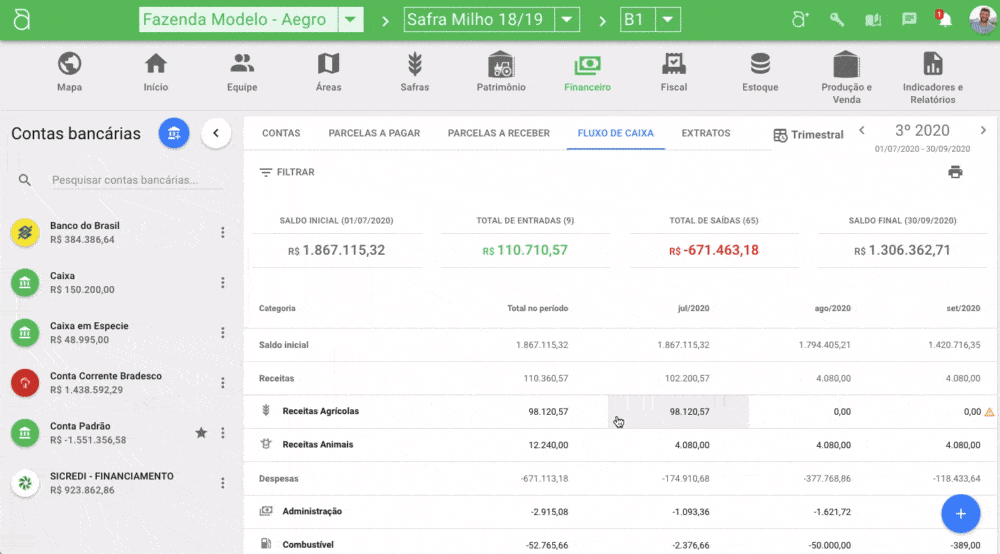Go to Patrimônio tractor icon
The height and width of the screenshot is (554, 1000).
coord(501,65)
